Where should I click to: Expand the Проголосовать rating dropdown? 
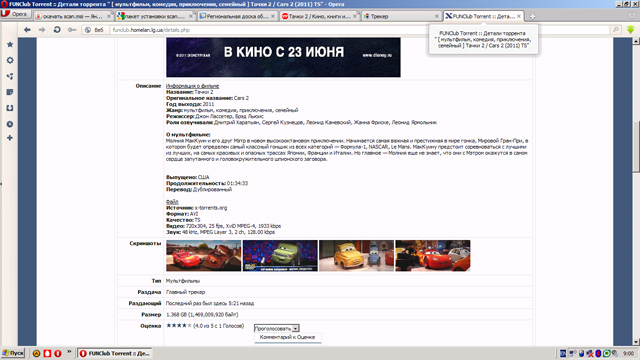coord(277,328)
